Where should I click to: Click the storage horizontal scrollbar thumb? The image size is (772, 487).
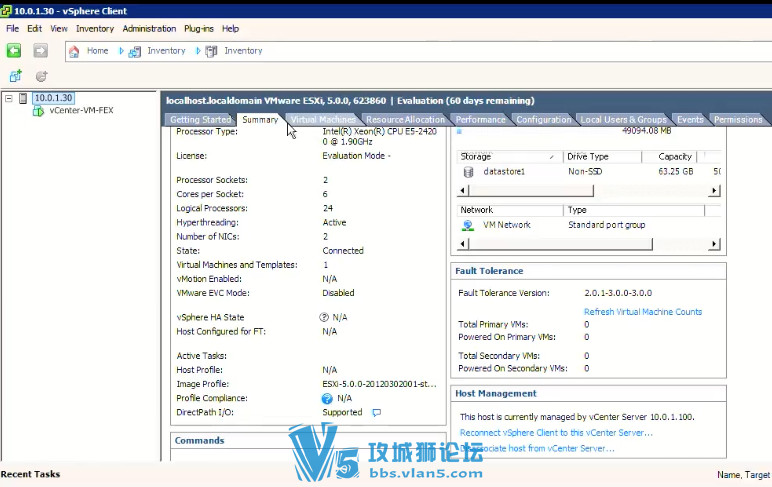pos(531,191)
